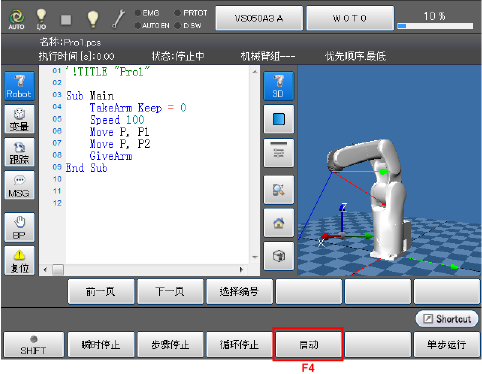Click 下一页 next page button
Screen dimensions: 482x374
point(170,292)
